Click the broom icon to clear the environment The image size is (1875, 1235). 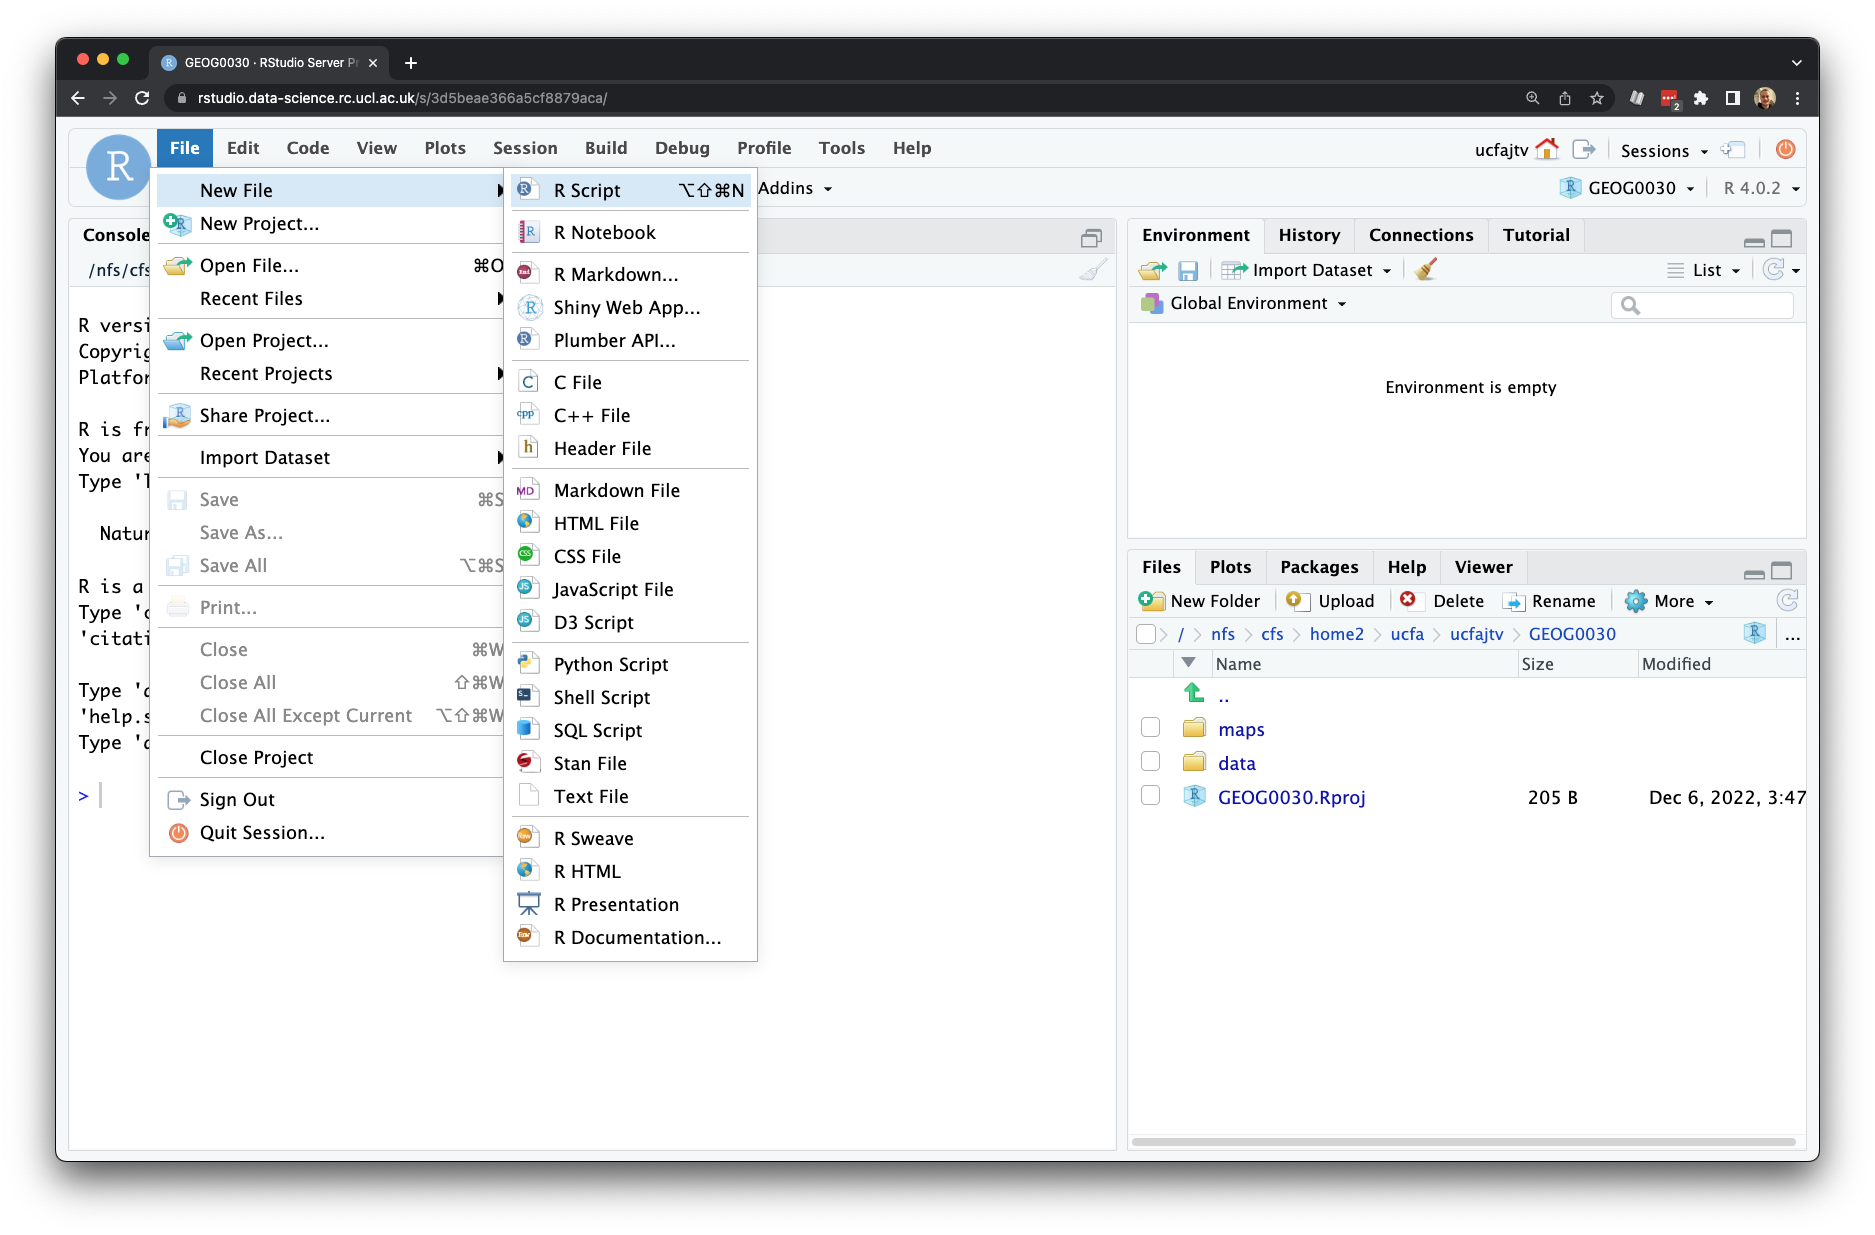pos(1426,270)
